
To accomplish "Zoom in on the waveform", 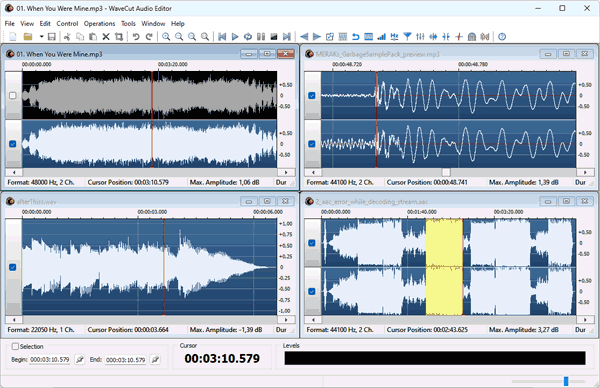I will (x=166, y=37).
